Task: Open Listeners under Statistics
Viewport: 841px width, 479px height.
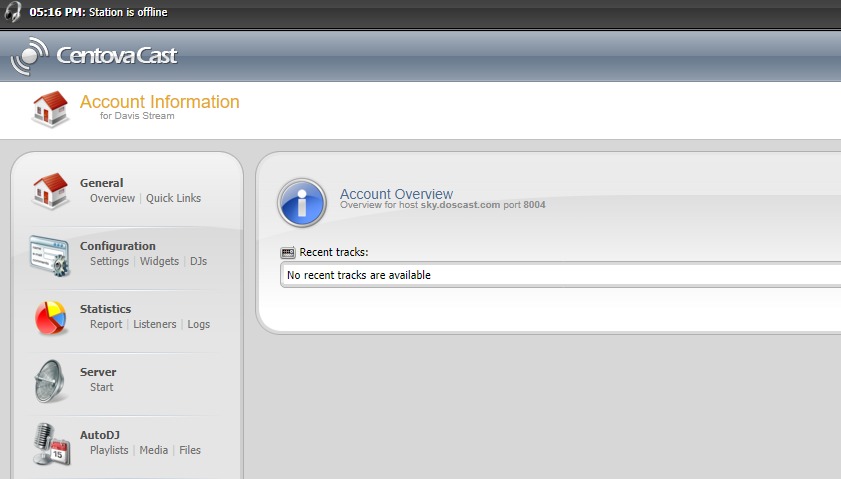Action: [154, 324]
